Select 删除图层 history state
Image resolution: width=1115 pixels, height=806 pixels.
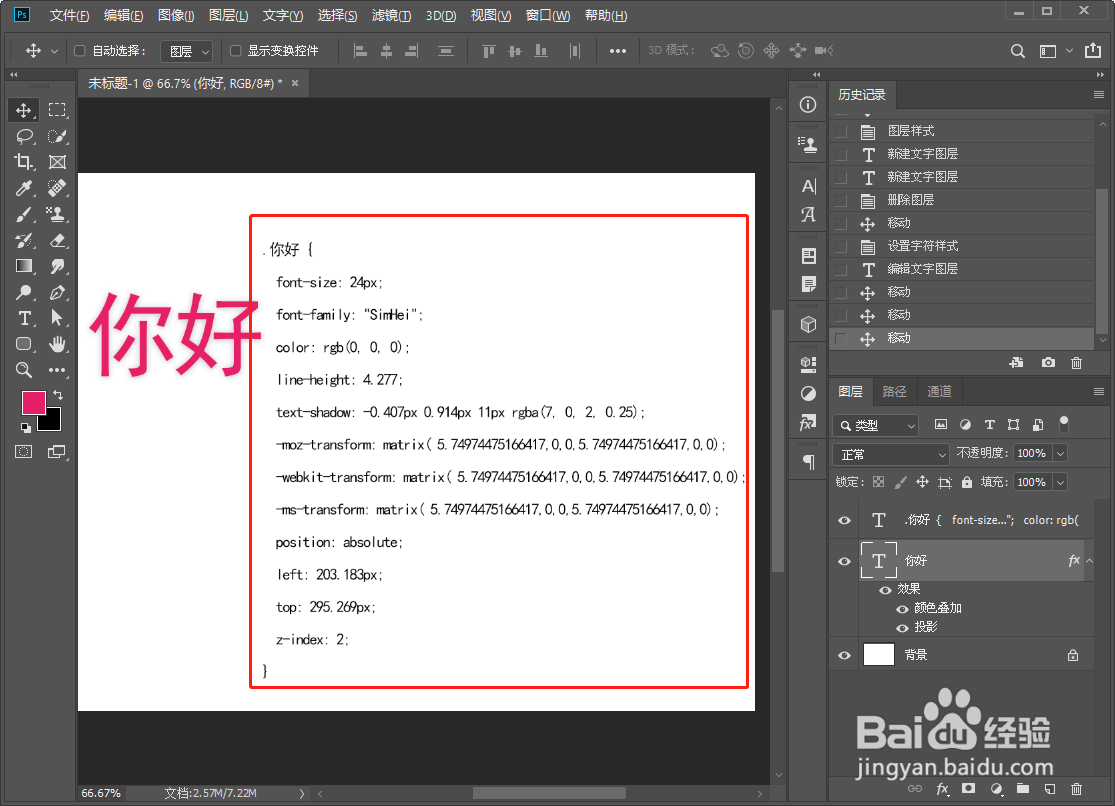tap(962, 200)
